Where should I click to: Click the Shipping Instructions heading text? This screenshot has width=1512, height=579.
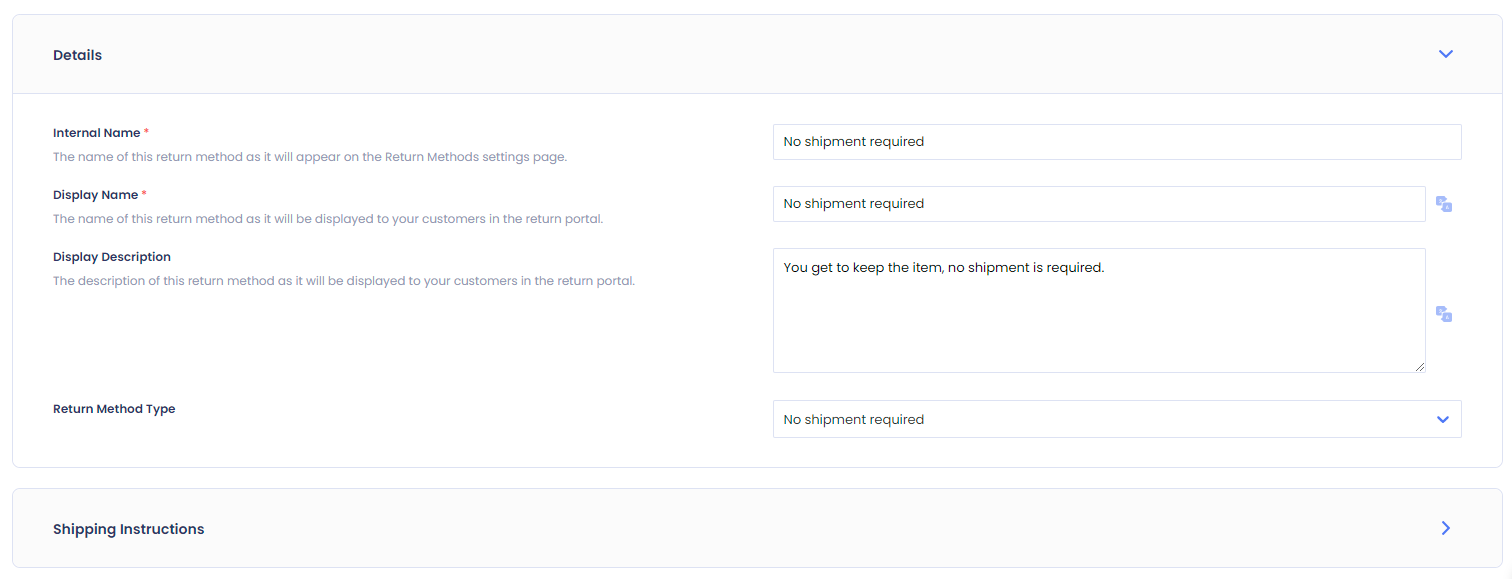coord(129,529)
